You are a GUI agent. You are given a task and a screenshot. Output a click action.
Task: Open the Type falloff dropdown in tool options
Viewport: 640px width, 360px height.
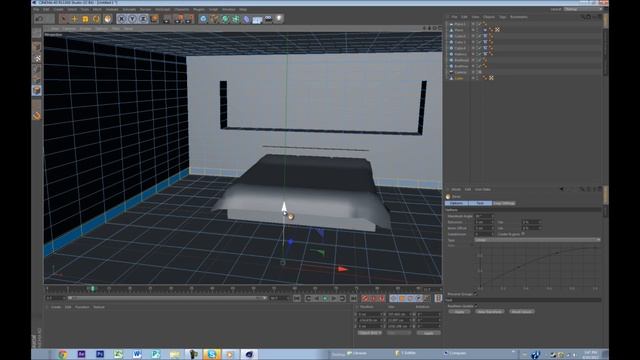pyautogui.click(x=538, y=240)
